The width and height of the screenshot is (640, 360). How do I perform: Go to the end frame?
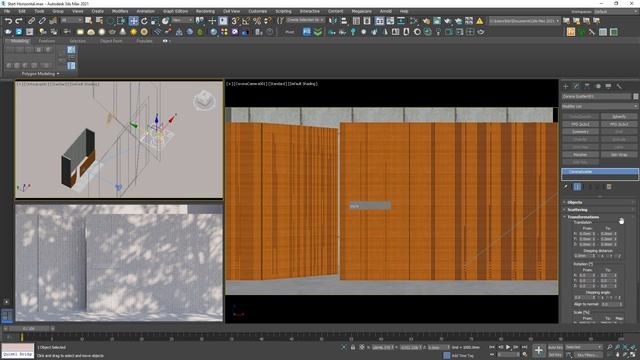point(525,347)
